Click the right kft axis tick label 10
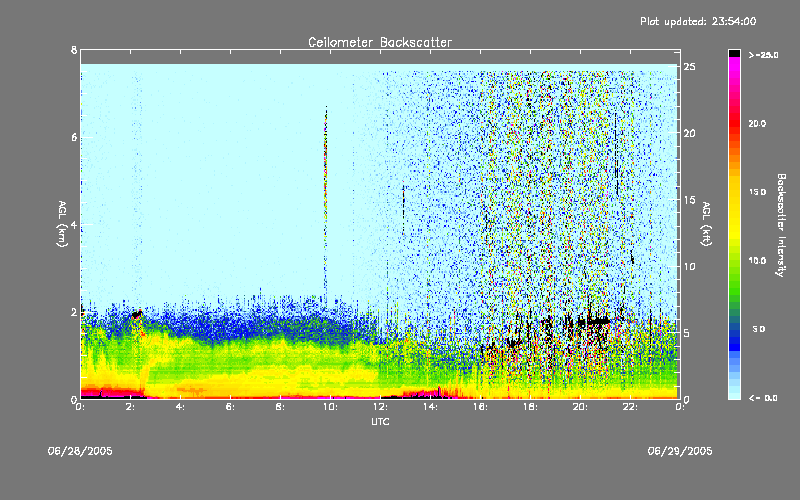The height and width of the screenshot is (500, 800). pos(690,267)
